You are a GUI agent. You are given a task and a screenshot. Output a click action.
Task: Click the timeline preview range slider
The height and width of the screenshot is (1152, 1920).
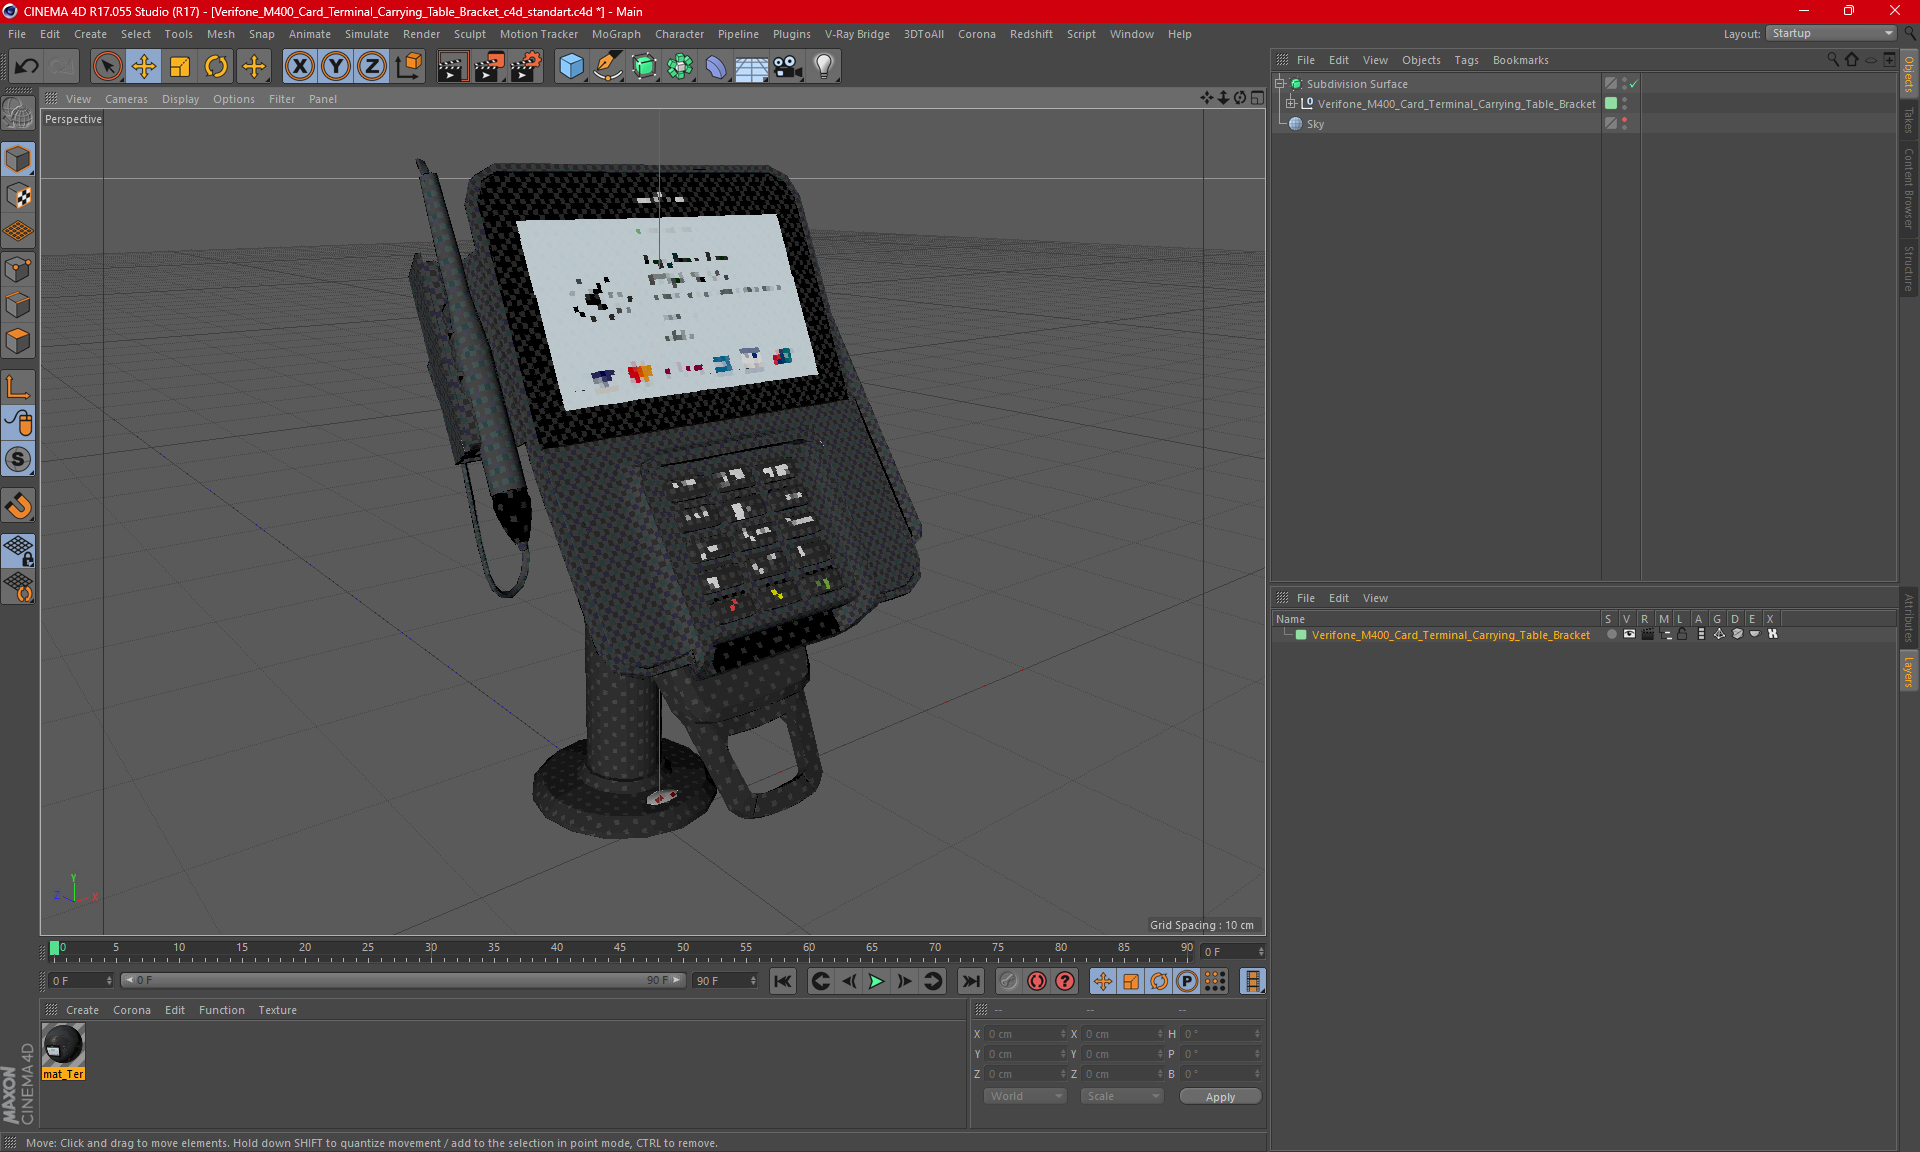point(402,981)
